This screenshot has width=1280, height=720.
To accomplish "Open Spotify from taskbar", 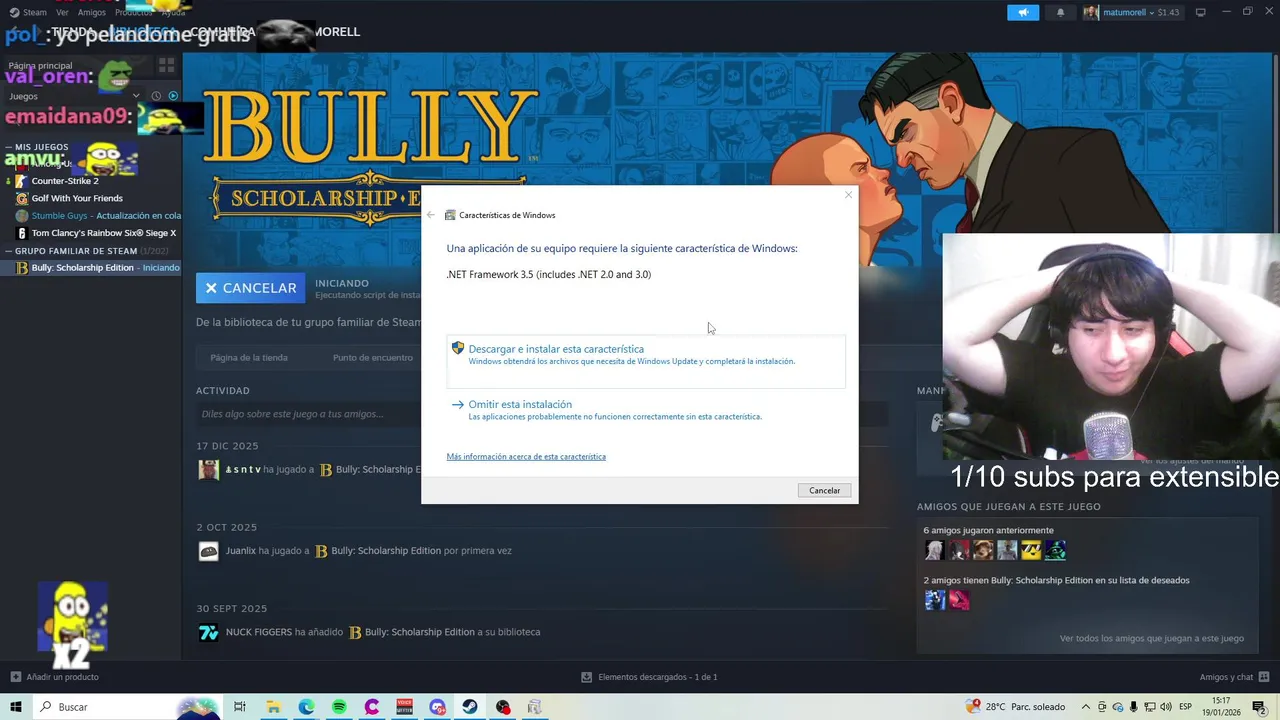I will [339, 707].
